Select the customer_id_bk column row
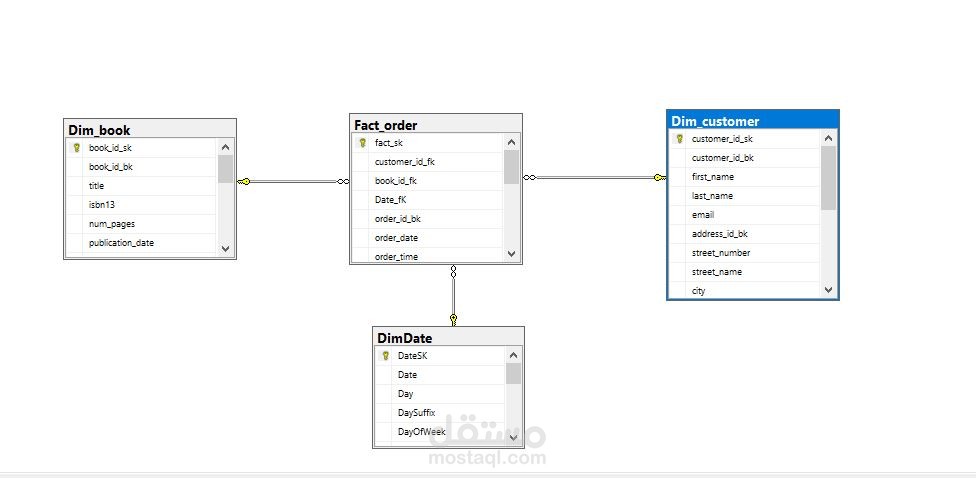 744,158
